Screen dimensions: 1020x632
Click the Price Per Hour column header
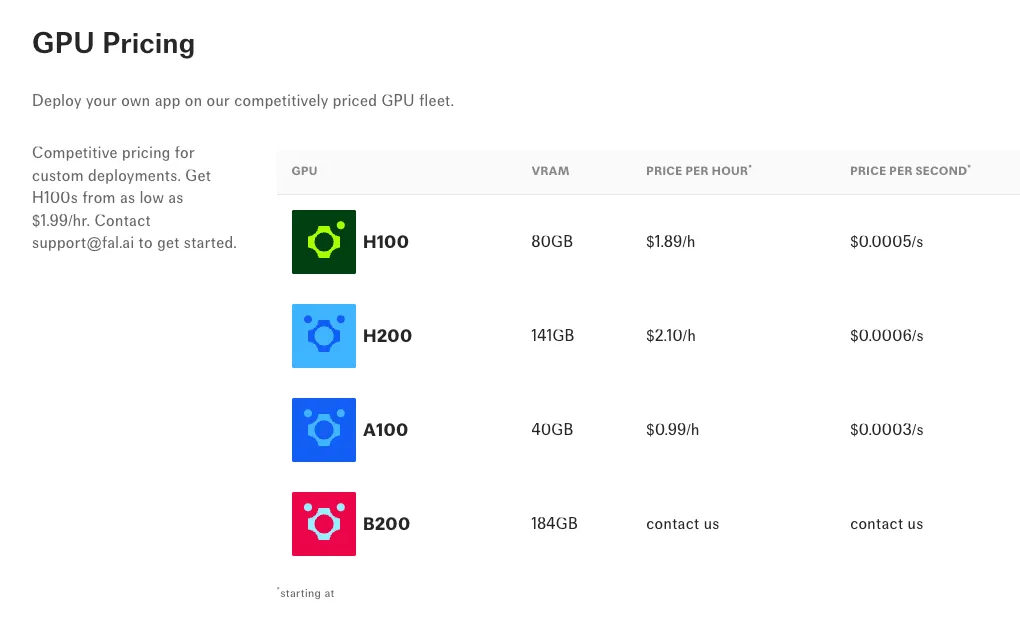tap(699, 170)
